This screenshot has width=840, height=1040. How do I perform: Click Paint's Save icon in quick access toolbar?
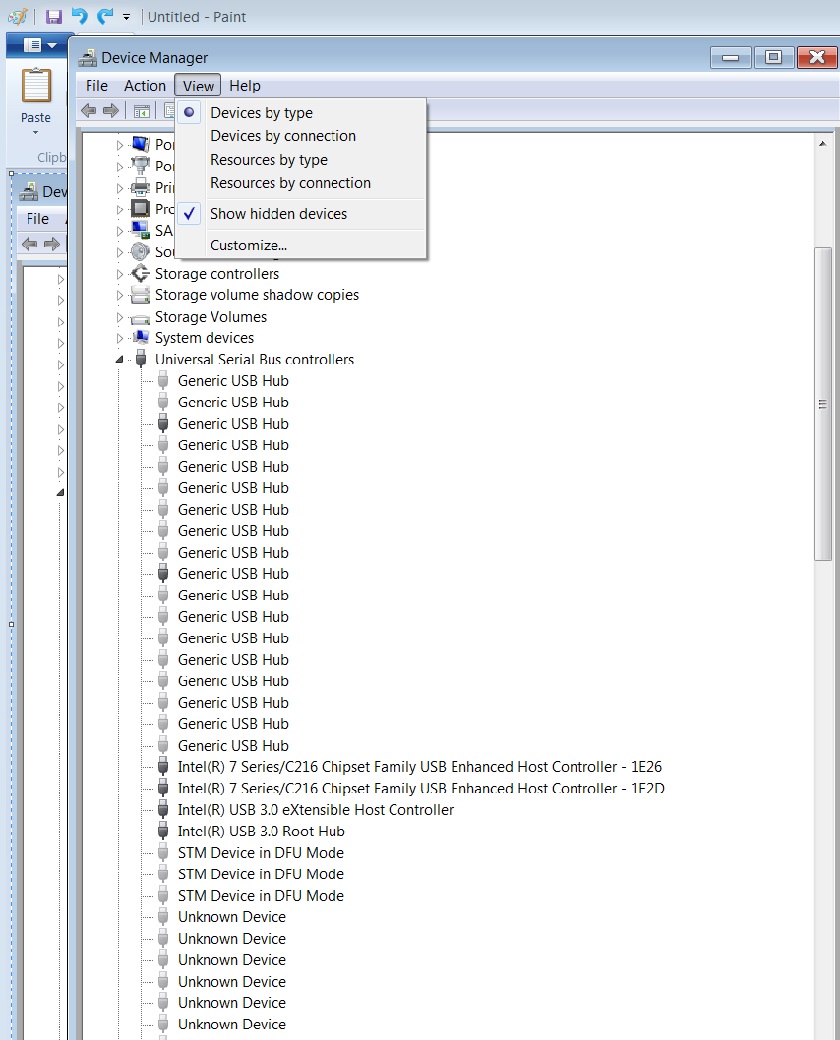click(x=54, y=17)
